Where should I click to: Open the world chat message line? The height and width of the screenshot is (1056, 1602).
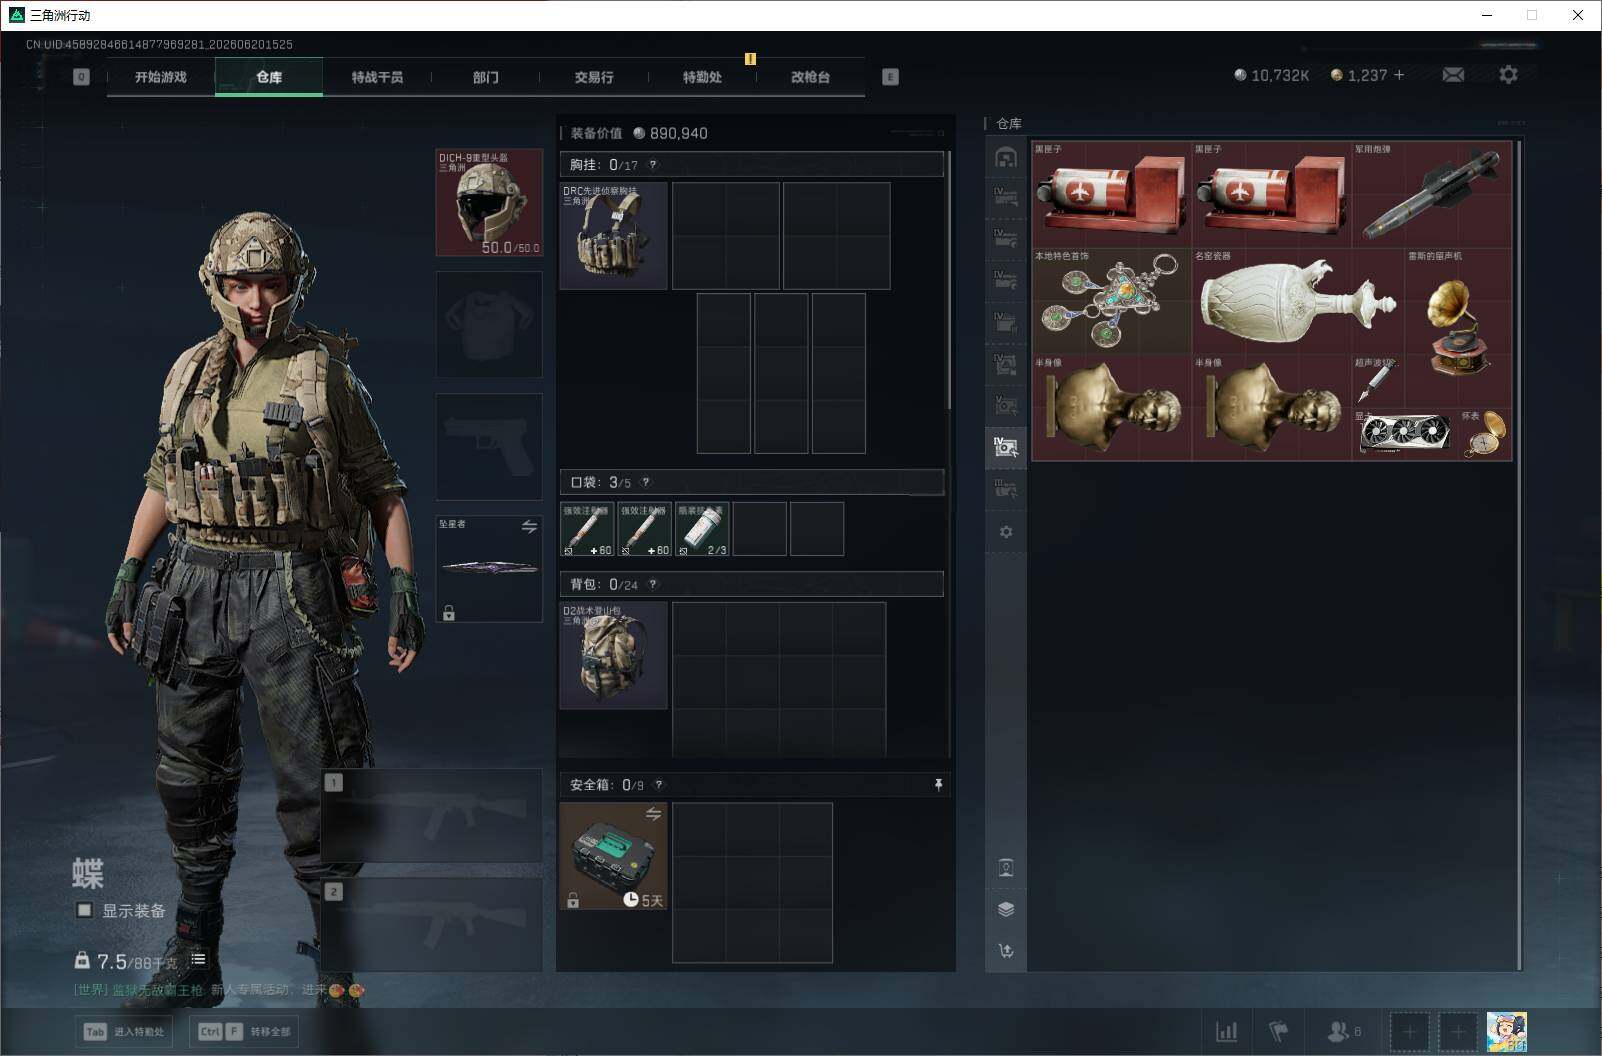[219, 990]
